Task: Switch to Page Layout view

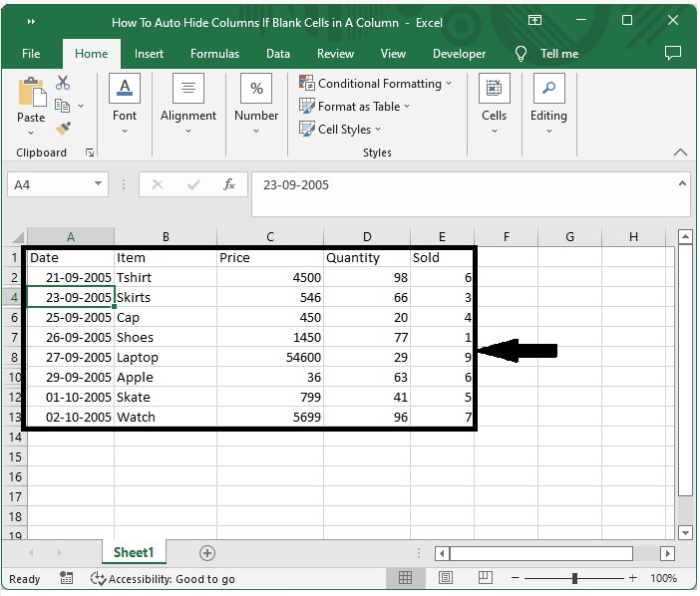Action: coord(445,578)
